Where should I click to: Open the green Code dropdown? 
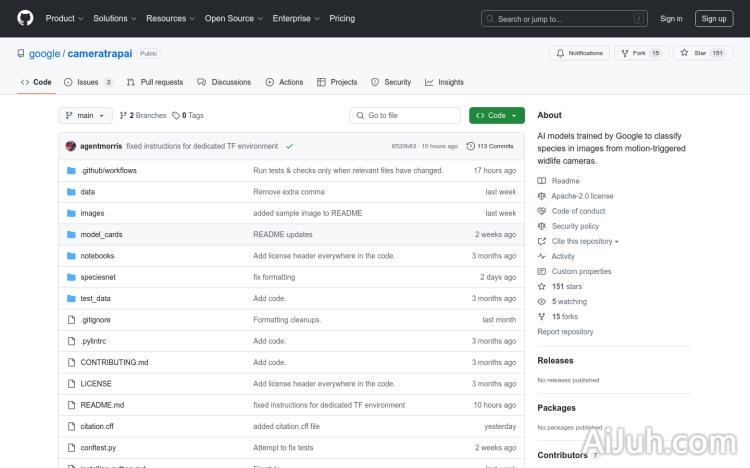496,115
